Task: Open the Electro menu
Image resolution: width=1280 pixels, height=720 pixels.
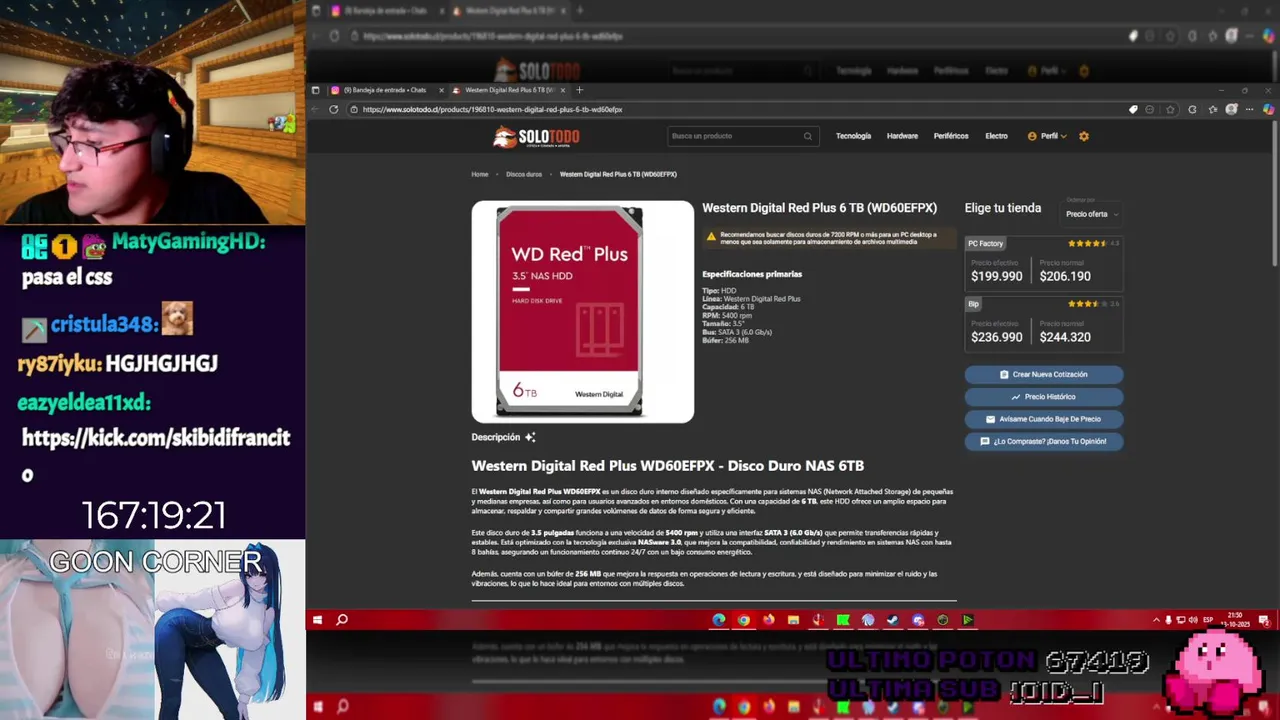Action: coord(996,136)
